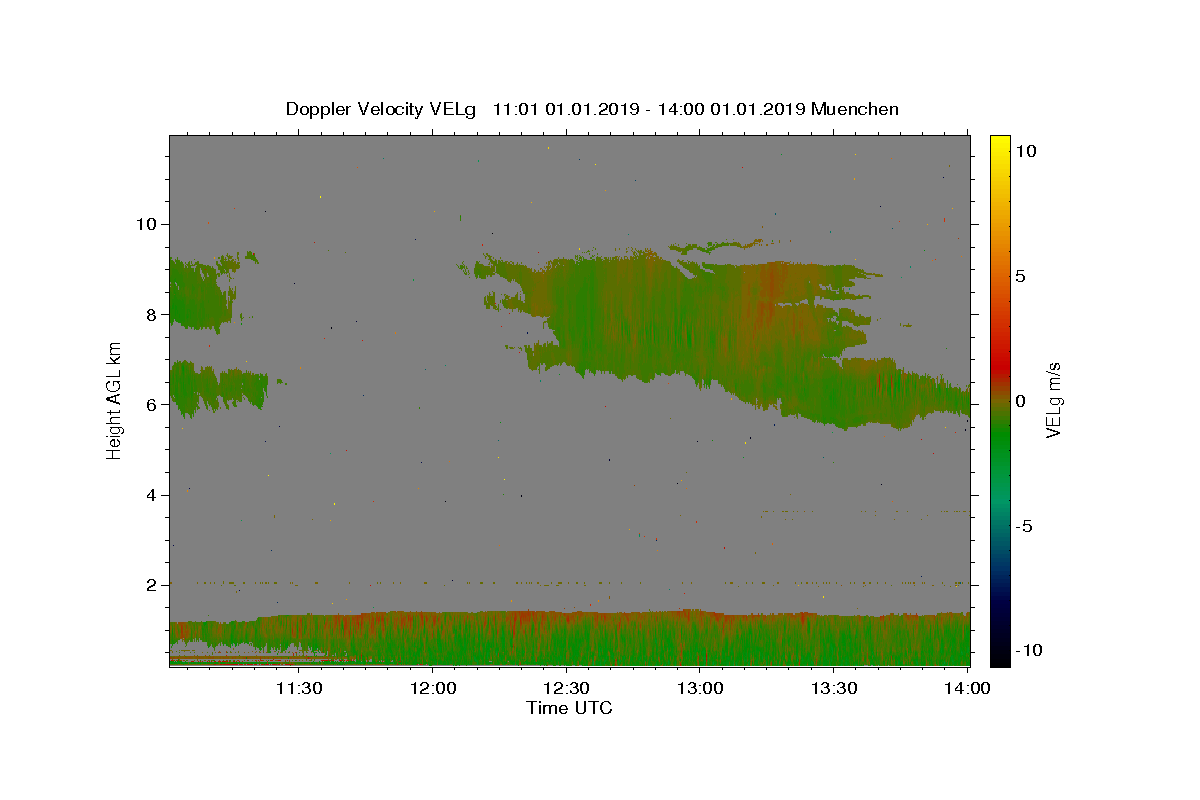Image resolution: width=1200 pixels, height=800 pixels.
Task: Click the 12:30 time tick label
Action: tap(567, 688)
